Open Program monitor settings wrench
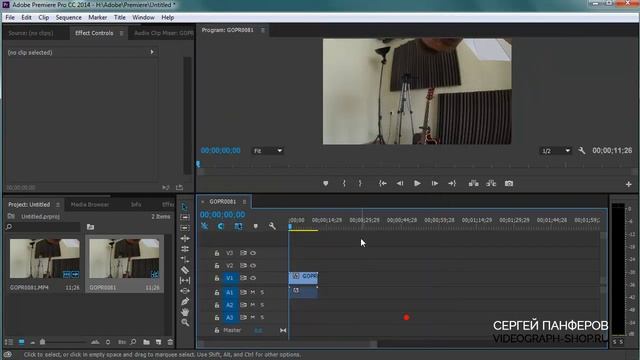Image resolution: width=640 pixels, height=360 pixels. pos(582,151)
